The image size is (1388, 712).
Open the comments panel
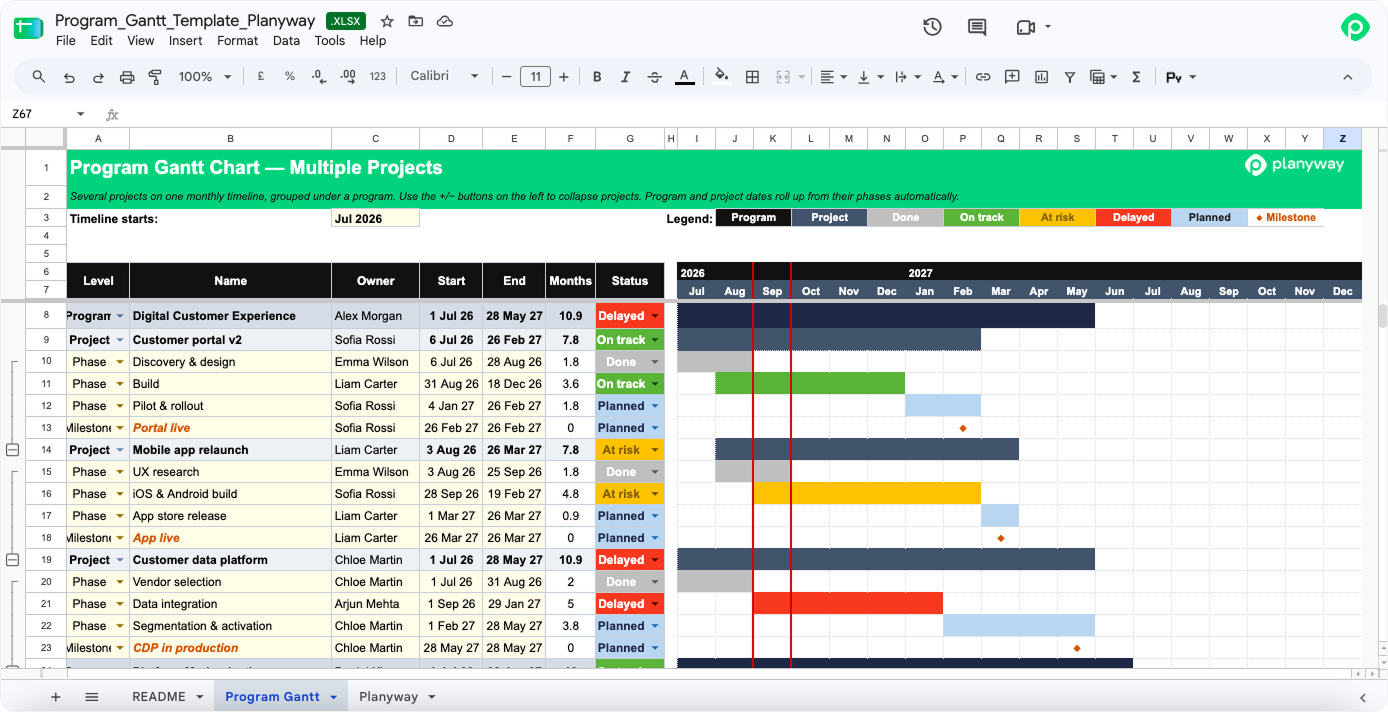click(x=977, y=27)
